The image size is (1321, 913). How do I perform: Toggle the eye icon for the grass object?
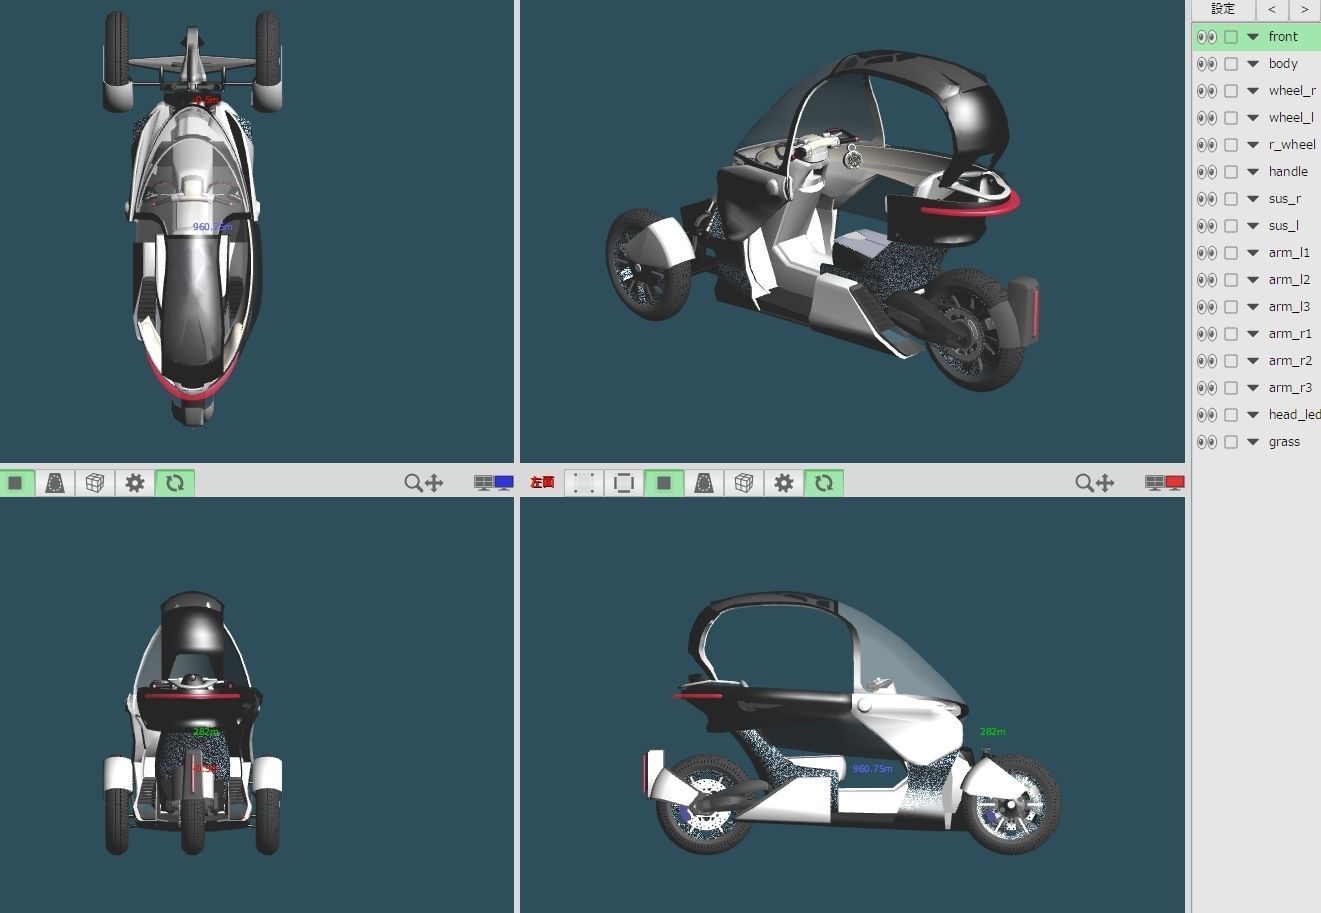(1205, 441)
